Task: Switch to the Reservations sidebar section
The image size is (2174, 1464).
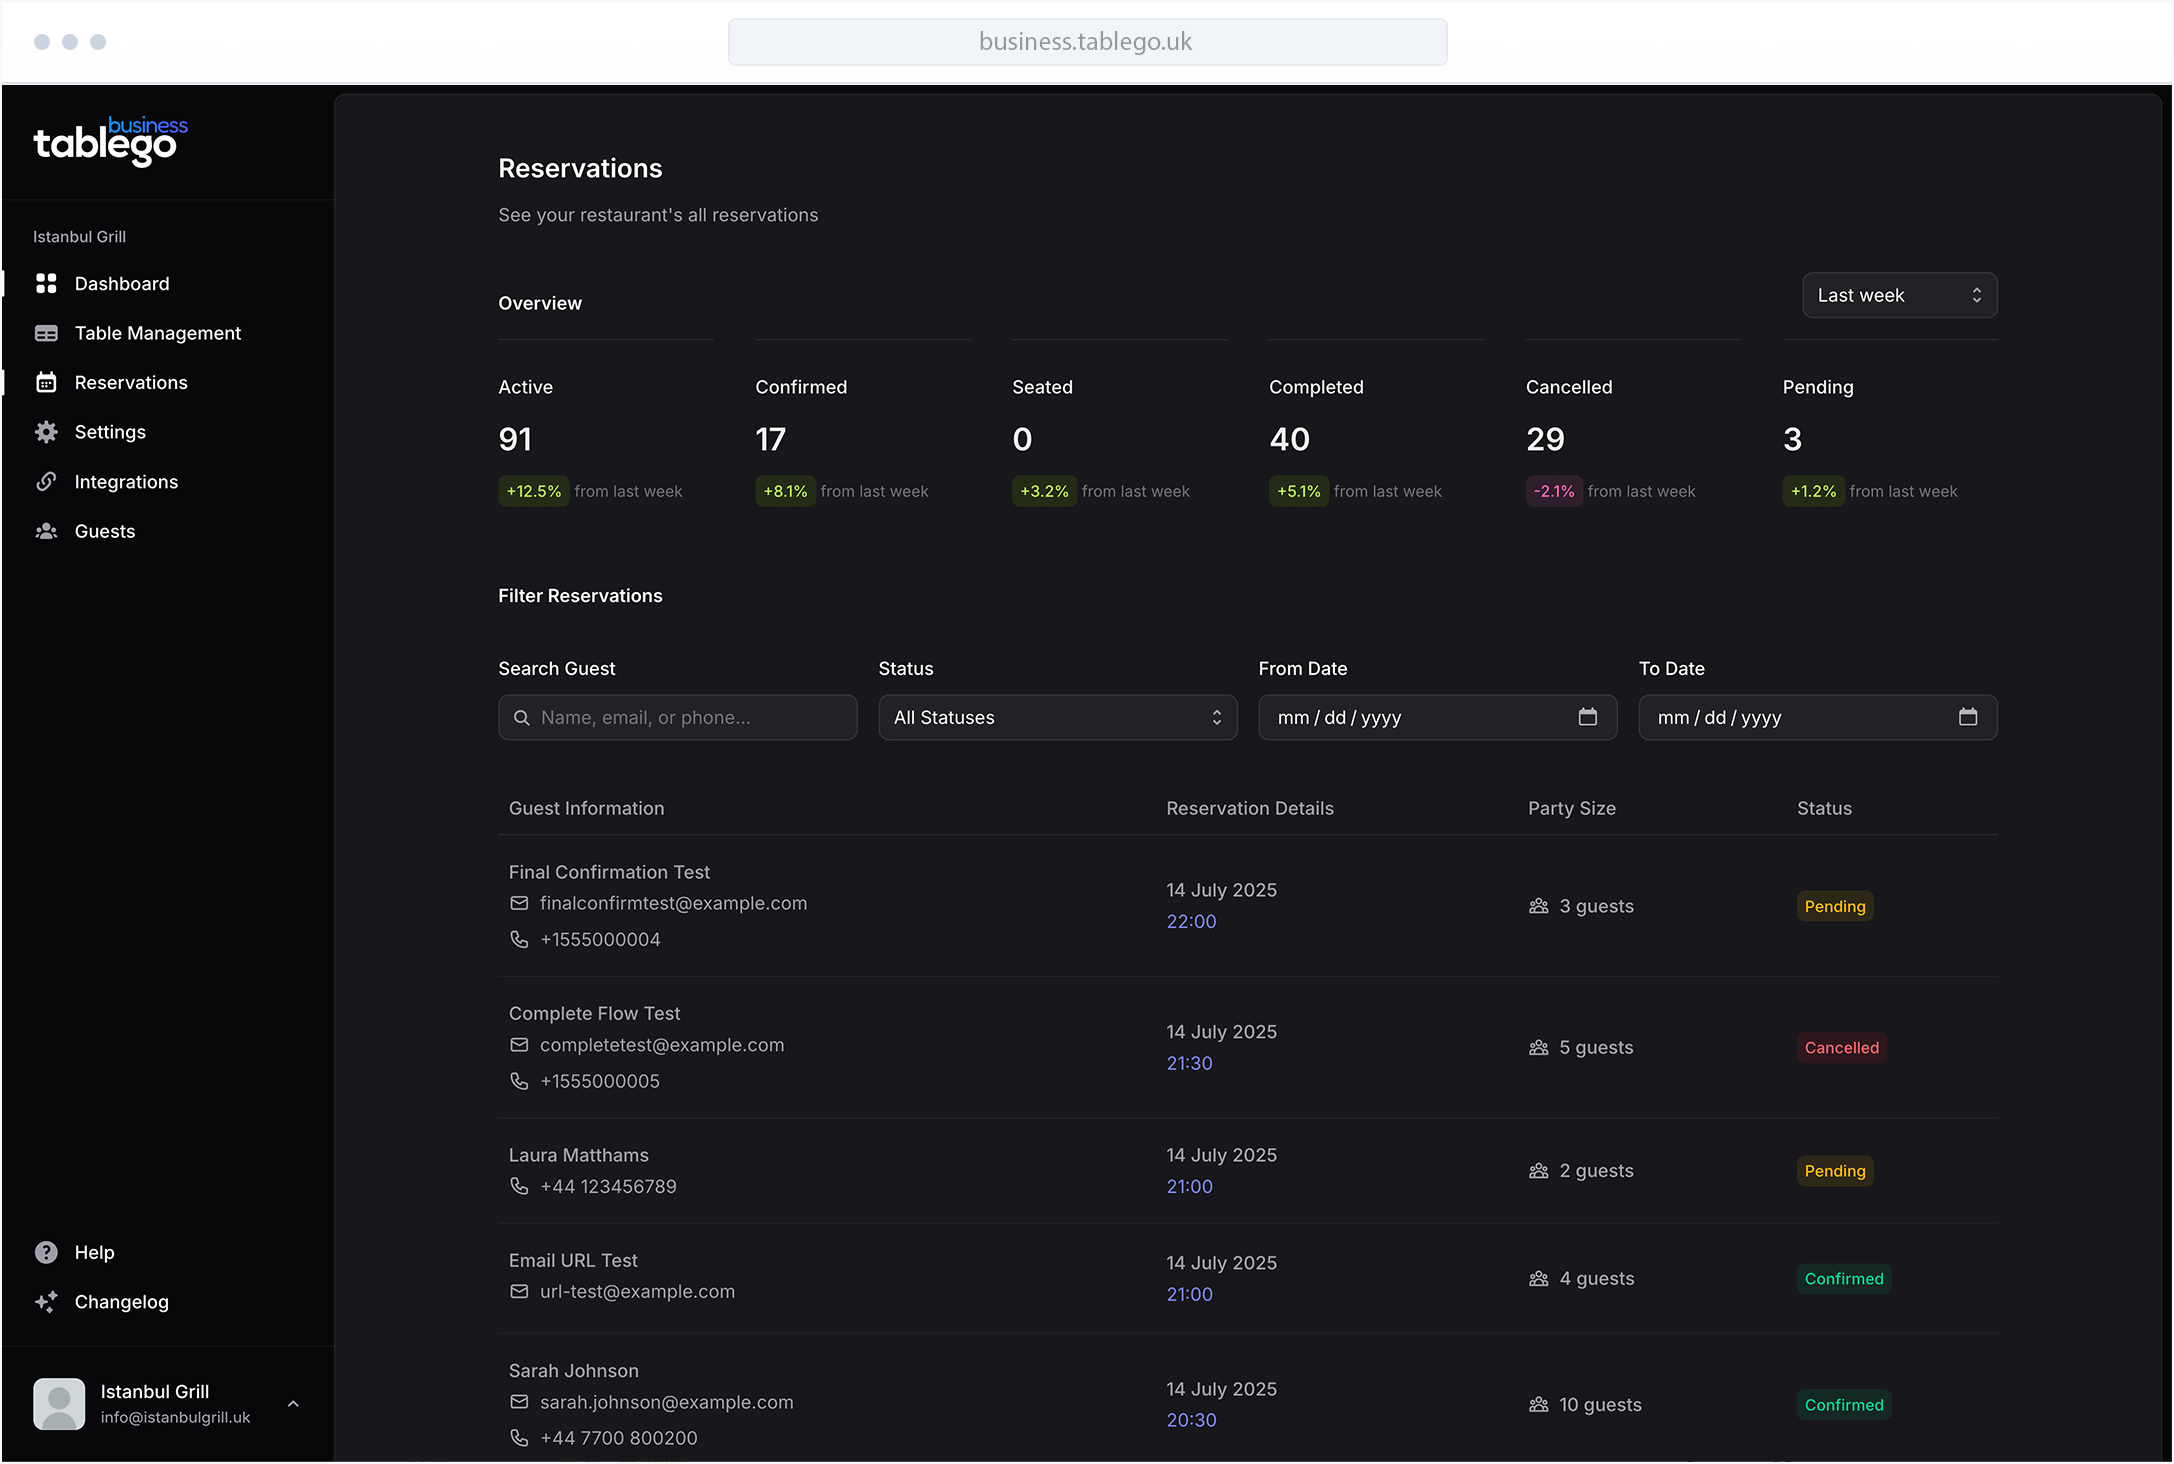Action: [130, 382]
